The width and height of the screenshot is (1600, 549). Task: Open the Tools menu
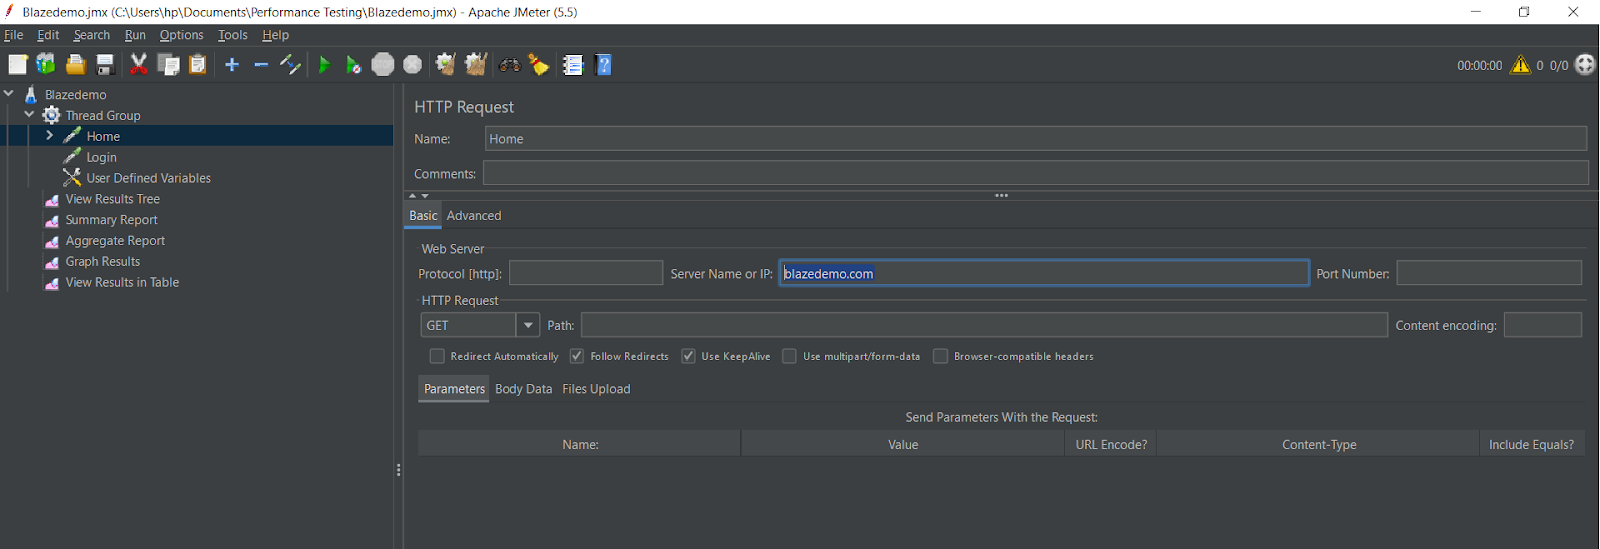tap(233, 35)
